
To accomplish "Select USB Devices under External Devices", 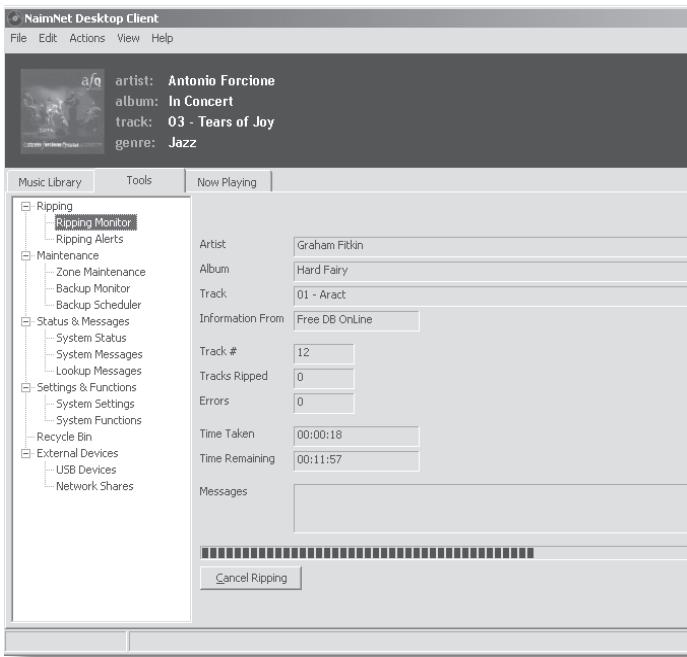I will pyautogui.click(x=86, y=470).
